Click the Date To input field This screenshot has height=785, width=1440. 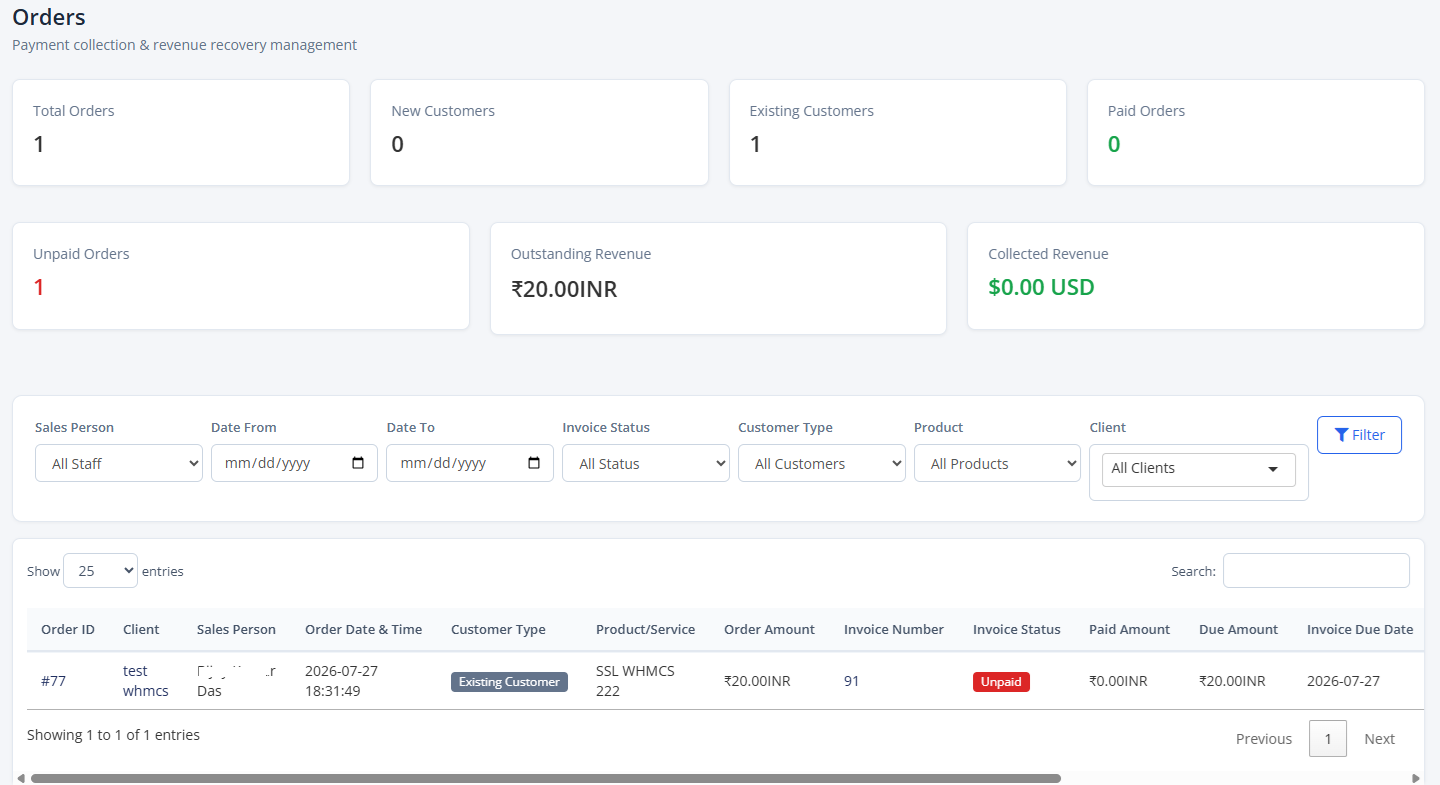470,463
